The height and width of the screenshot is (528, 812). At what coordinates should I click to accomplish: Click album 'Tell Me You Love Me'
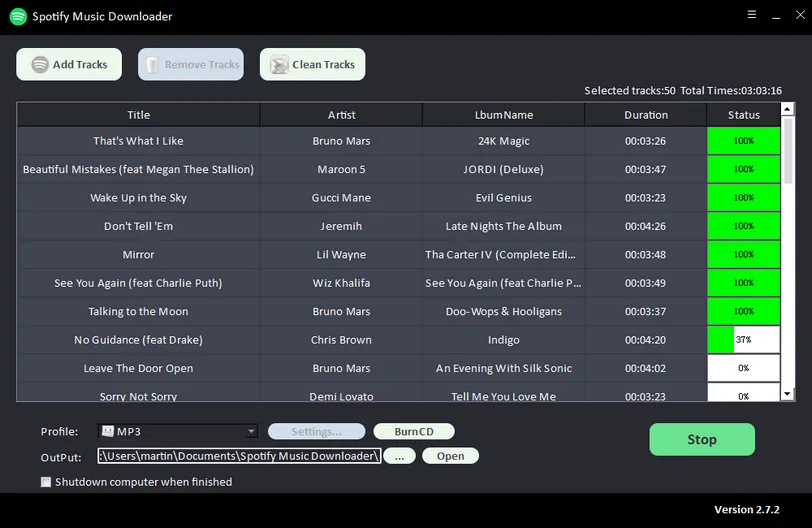point(503,397)
